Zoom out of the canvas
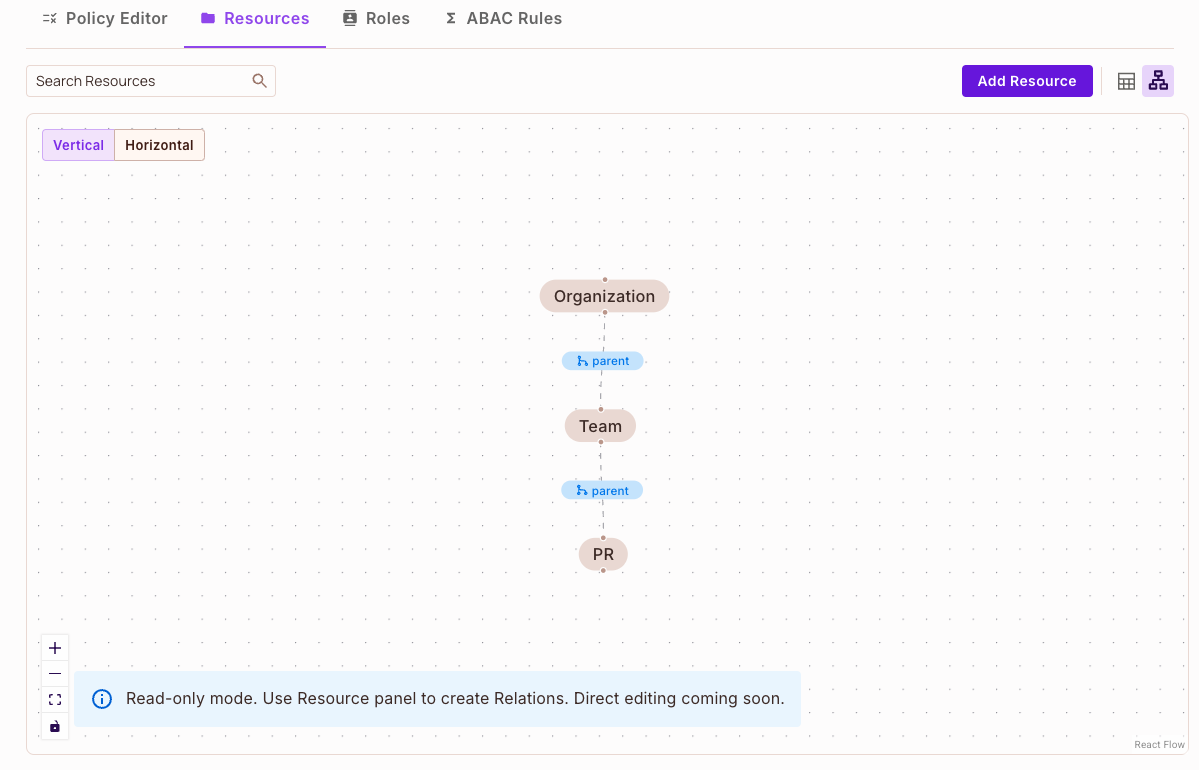 (x=55, y=673)
